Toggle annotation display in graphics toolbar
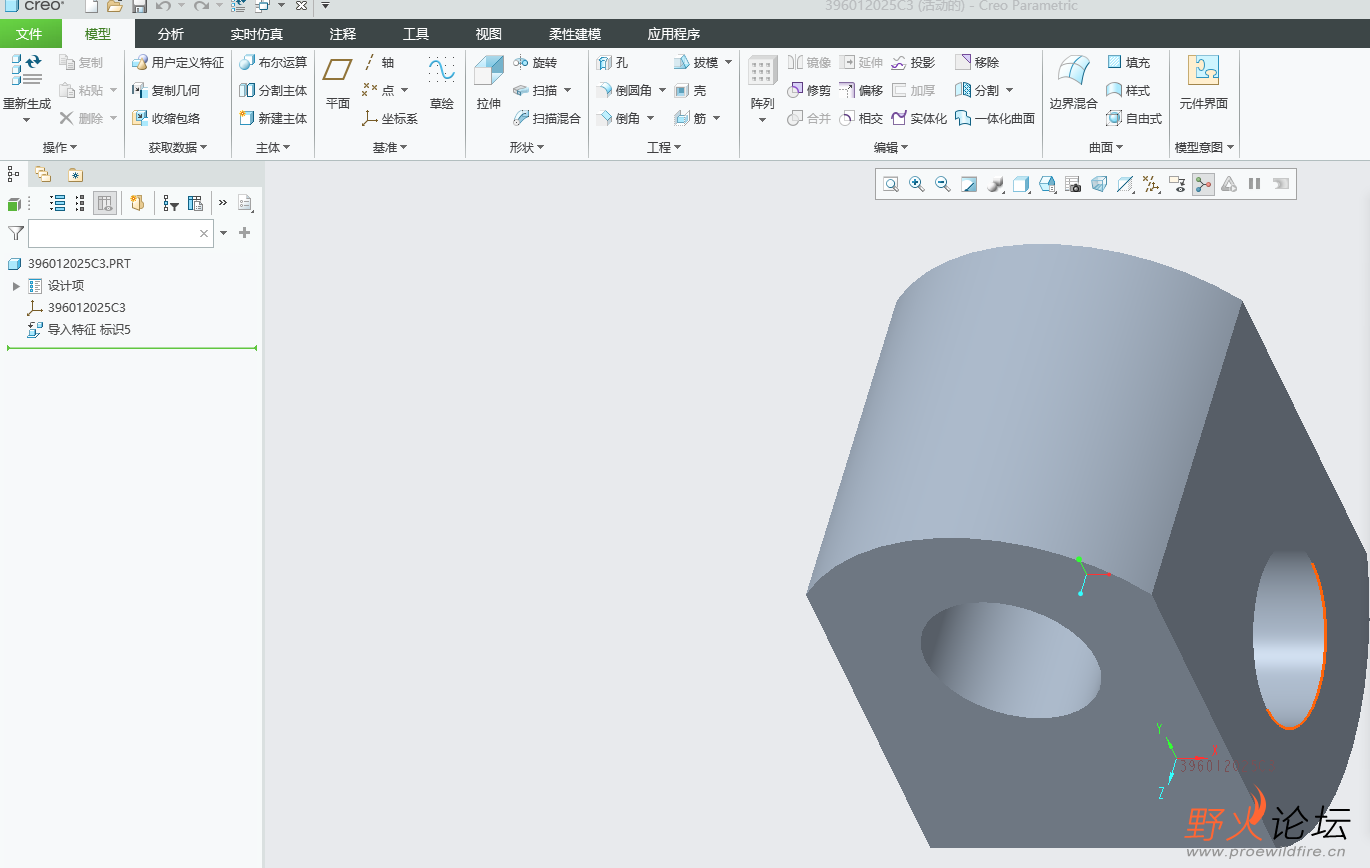 click(x=1177, y=184)
